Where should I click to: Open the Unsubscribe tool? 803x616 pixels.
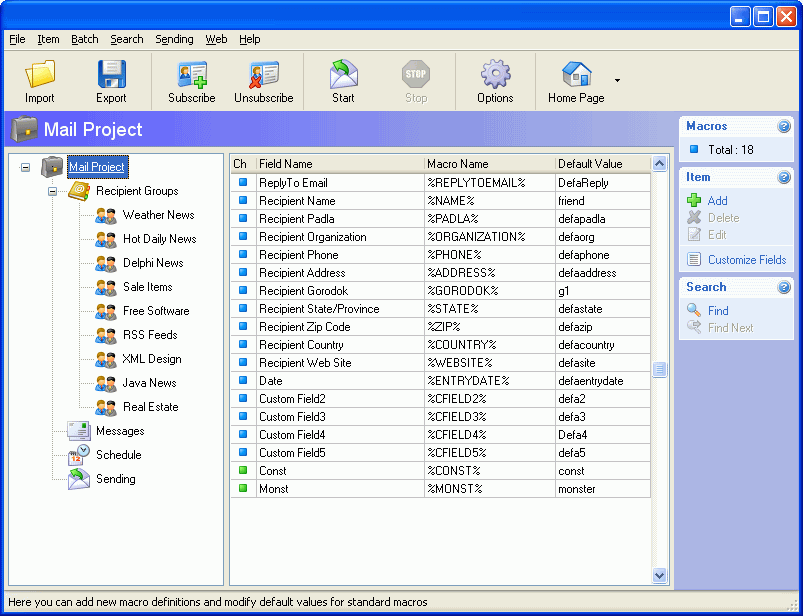point(263,80)
